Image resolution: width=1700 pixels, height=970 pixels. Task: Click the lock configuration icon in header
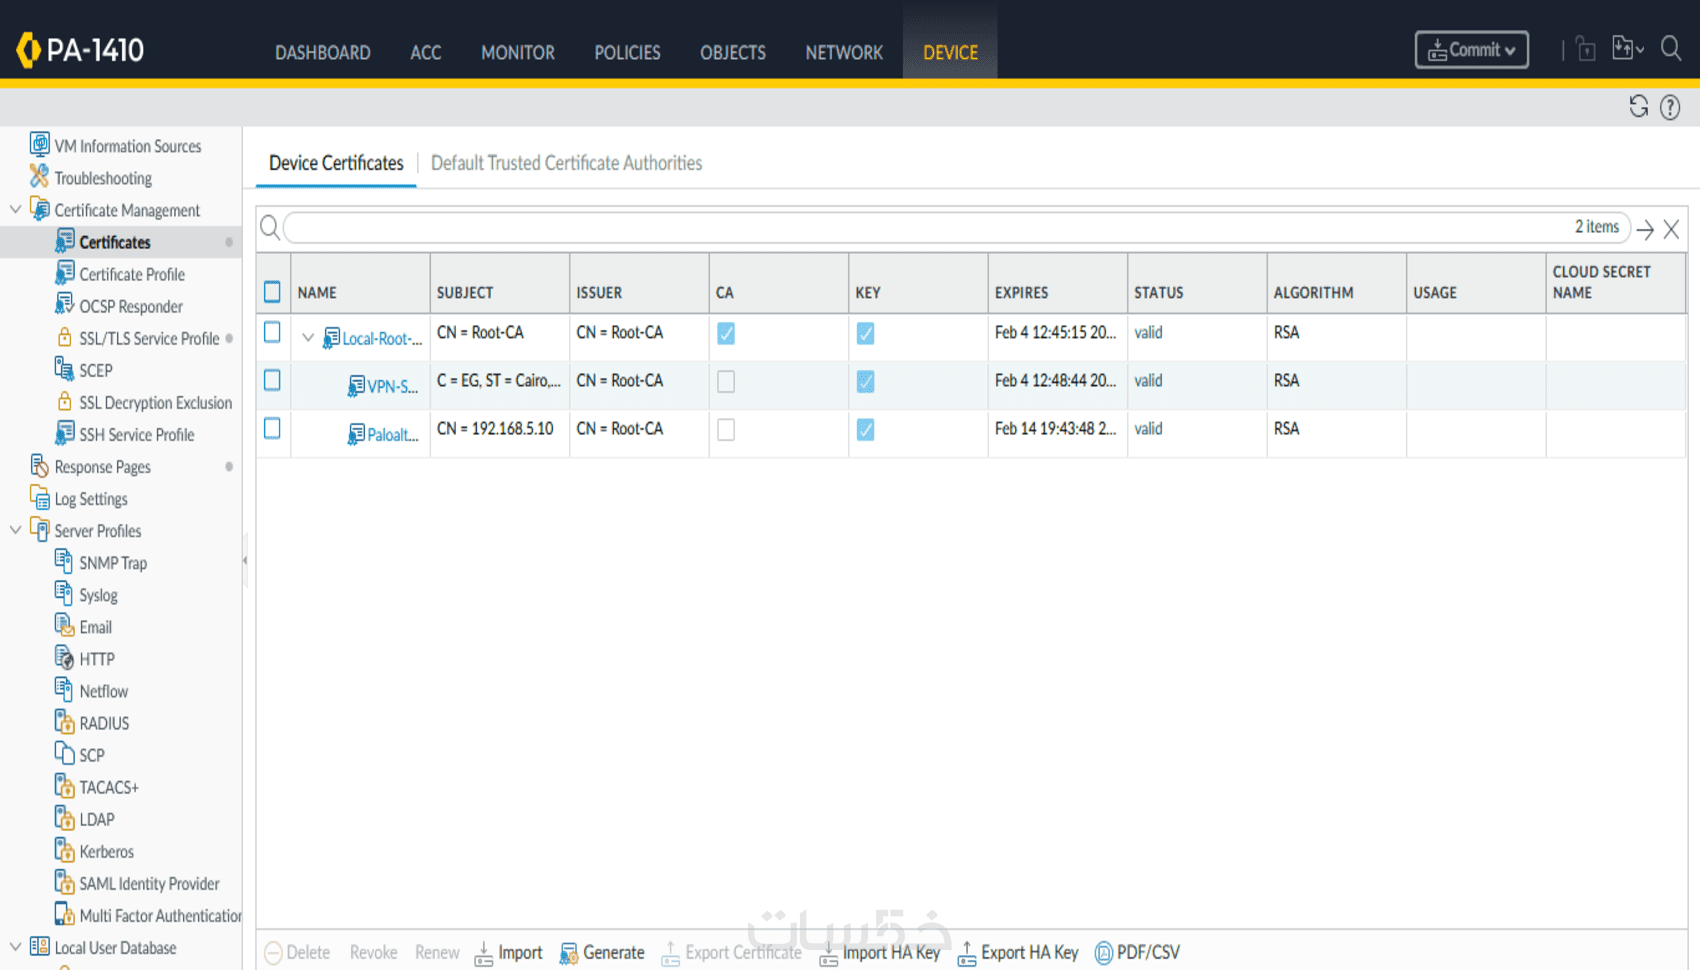point(1585,49)
